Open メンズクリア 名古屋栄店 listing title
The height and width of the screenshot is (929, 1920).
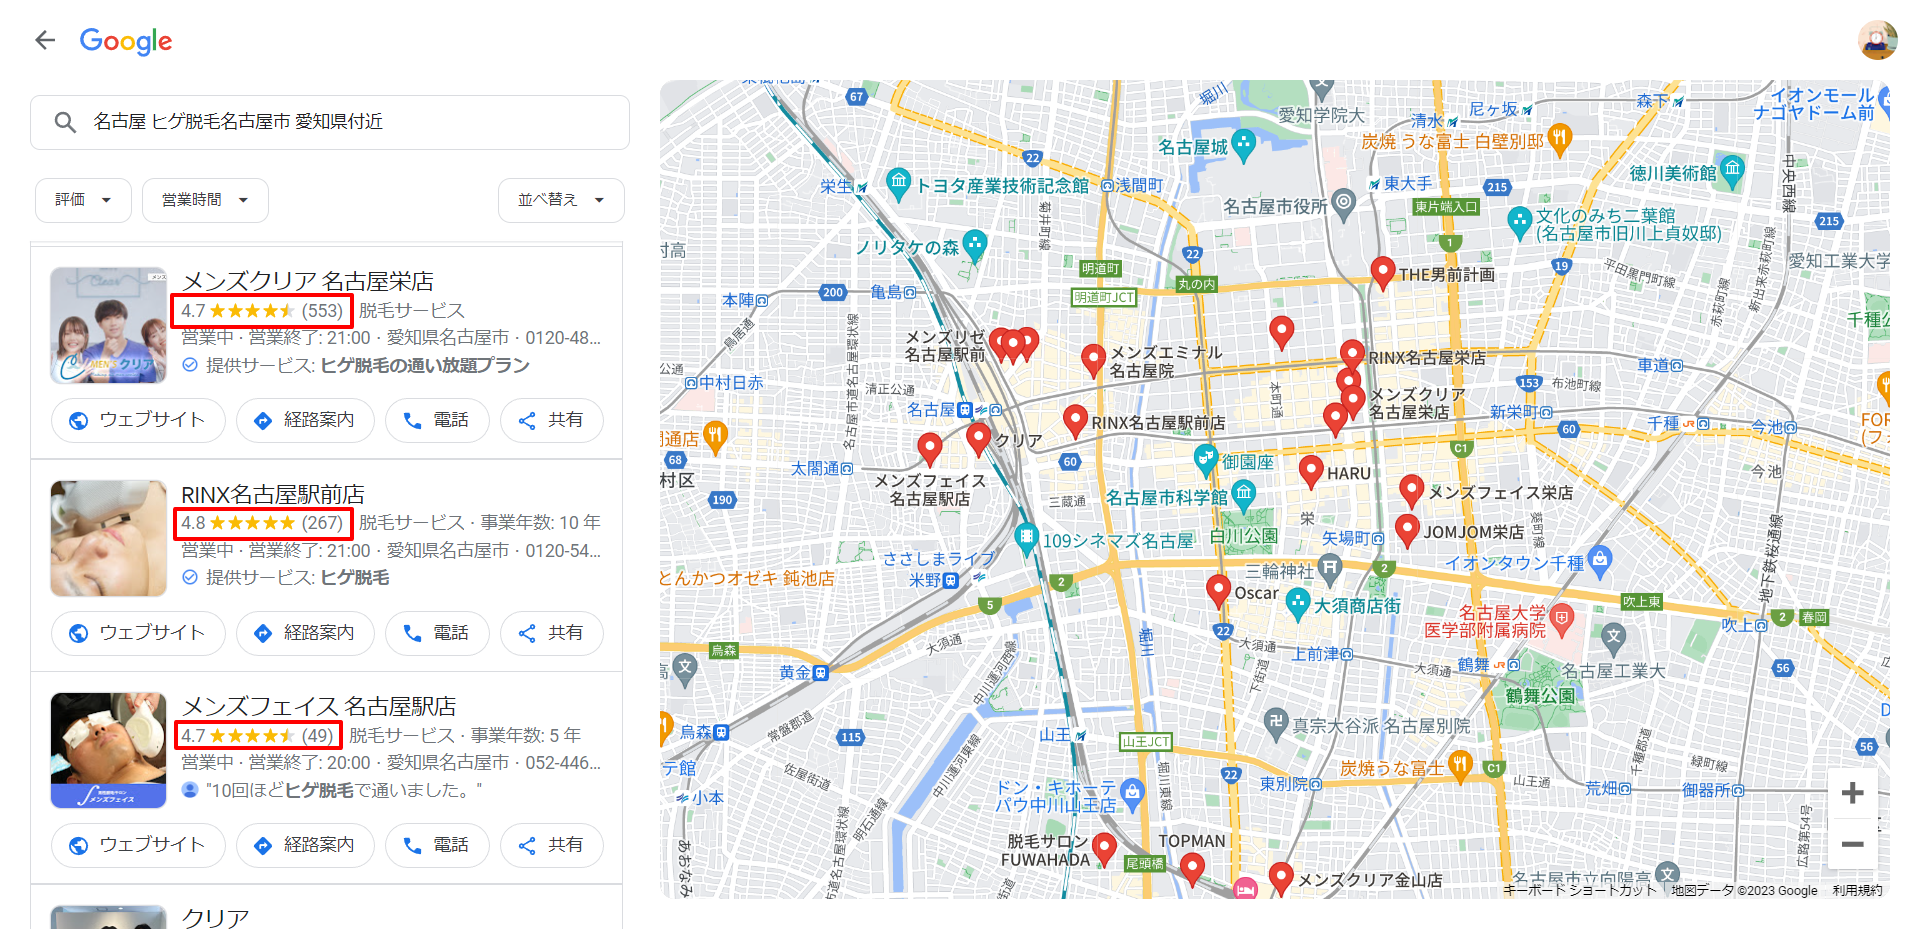pyautogui.click(x=307, y=281)
